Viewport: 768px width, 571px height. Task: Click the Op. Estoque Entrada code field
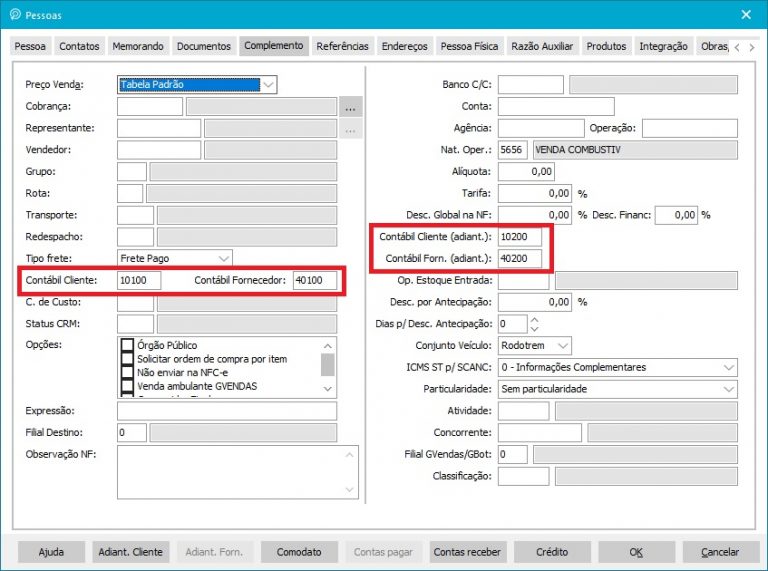pos(524,281)
